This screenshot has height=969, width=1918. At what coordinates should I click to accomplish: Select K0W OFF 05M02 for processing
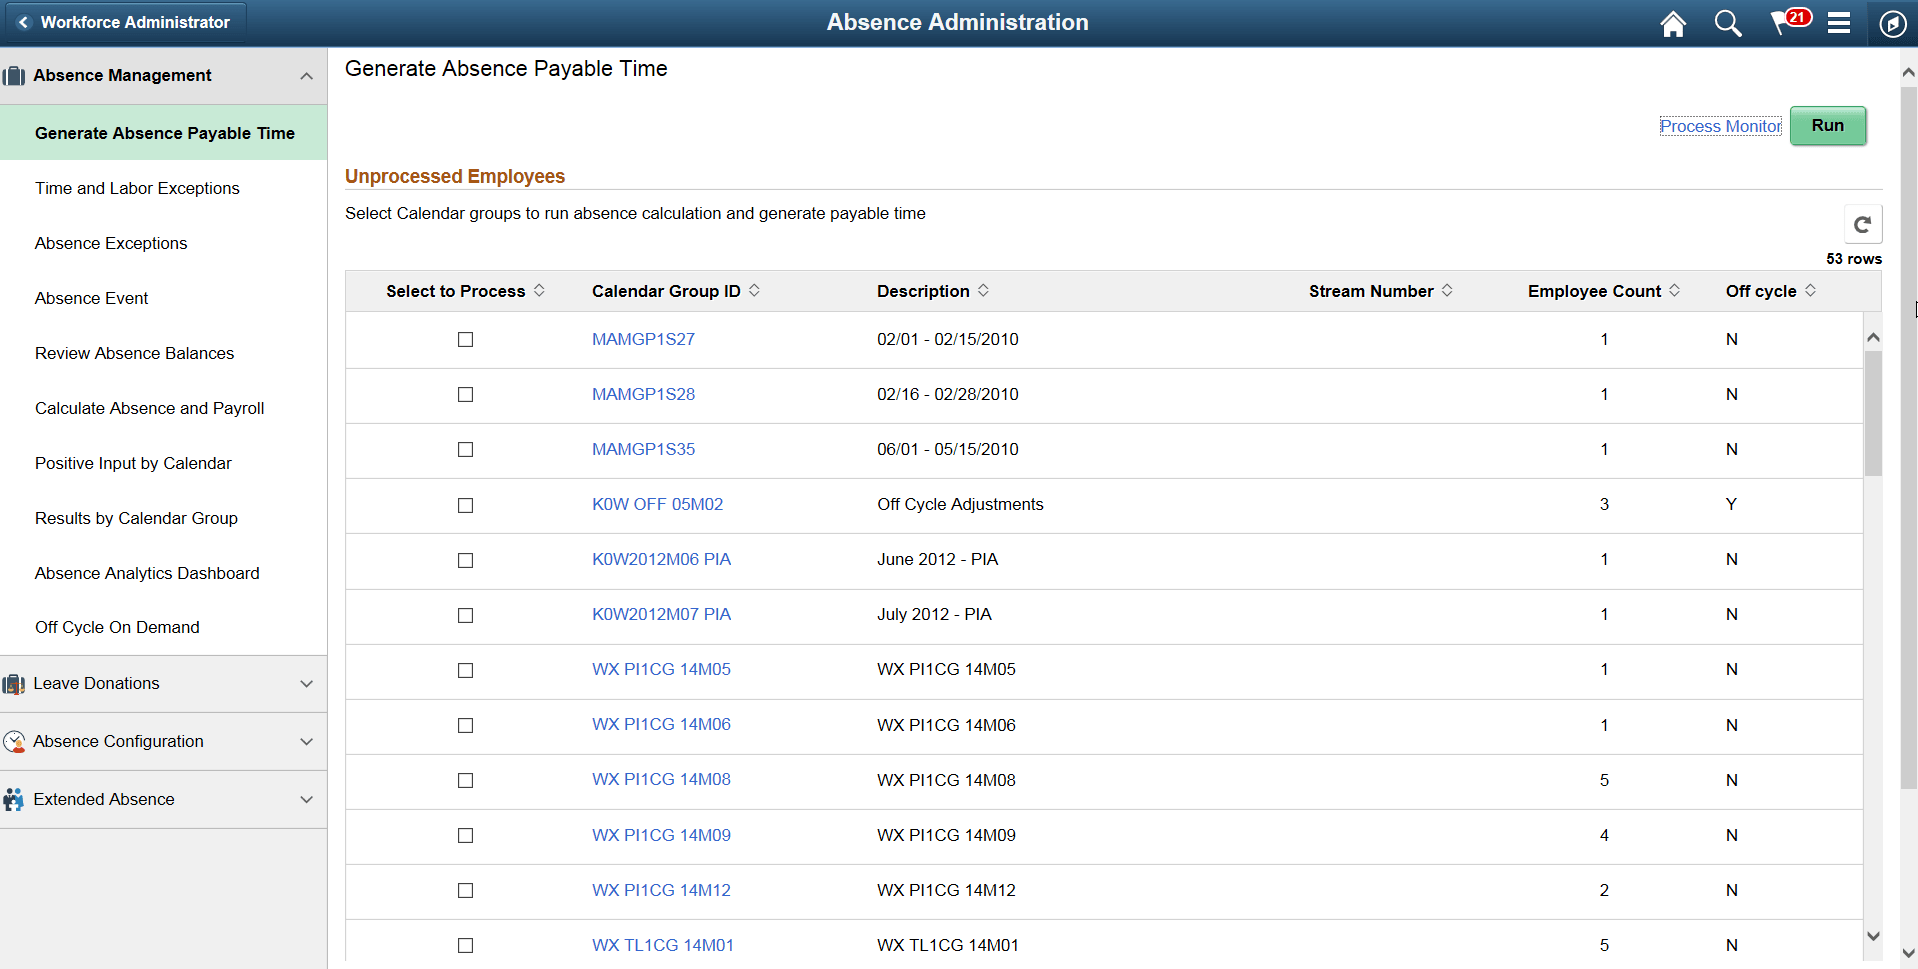[x=465, y=506]
